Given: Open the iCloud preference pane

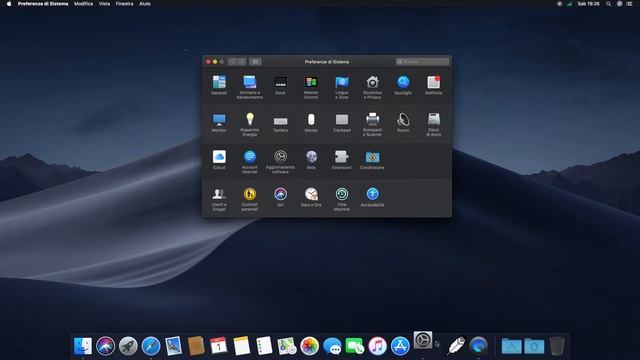Looking at the screenshot, I should (x=219, y=160).
